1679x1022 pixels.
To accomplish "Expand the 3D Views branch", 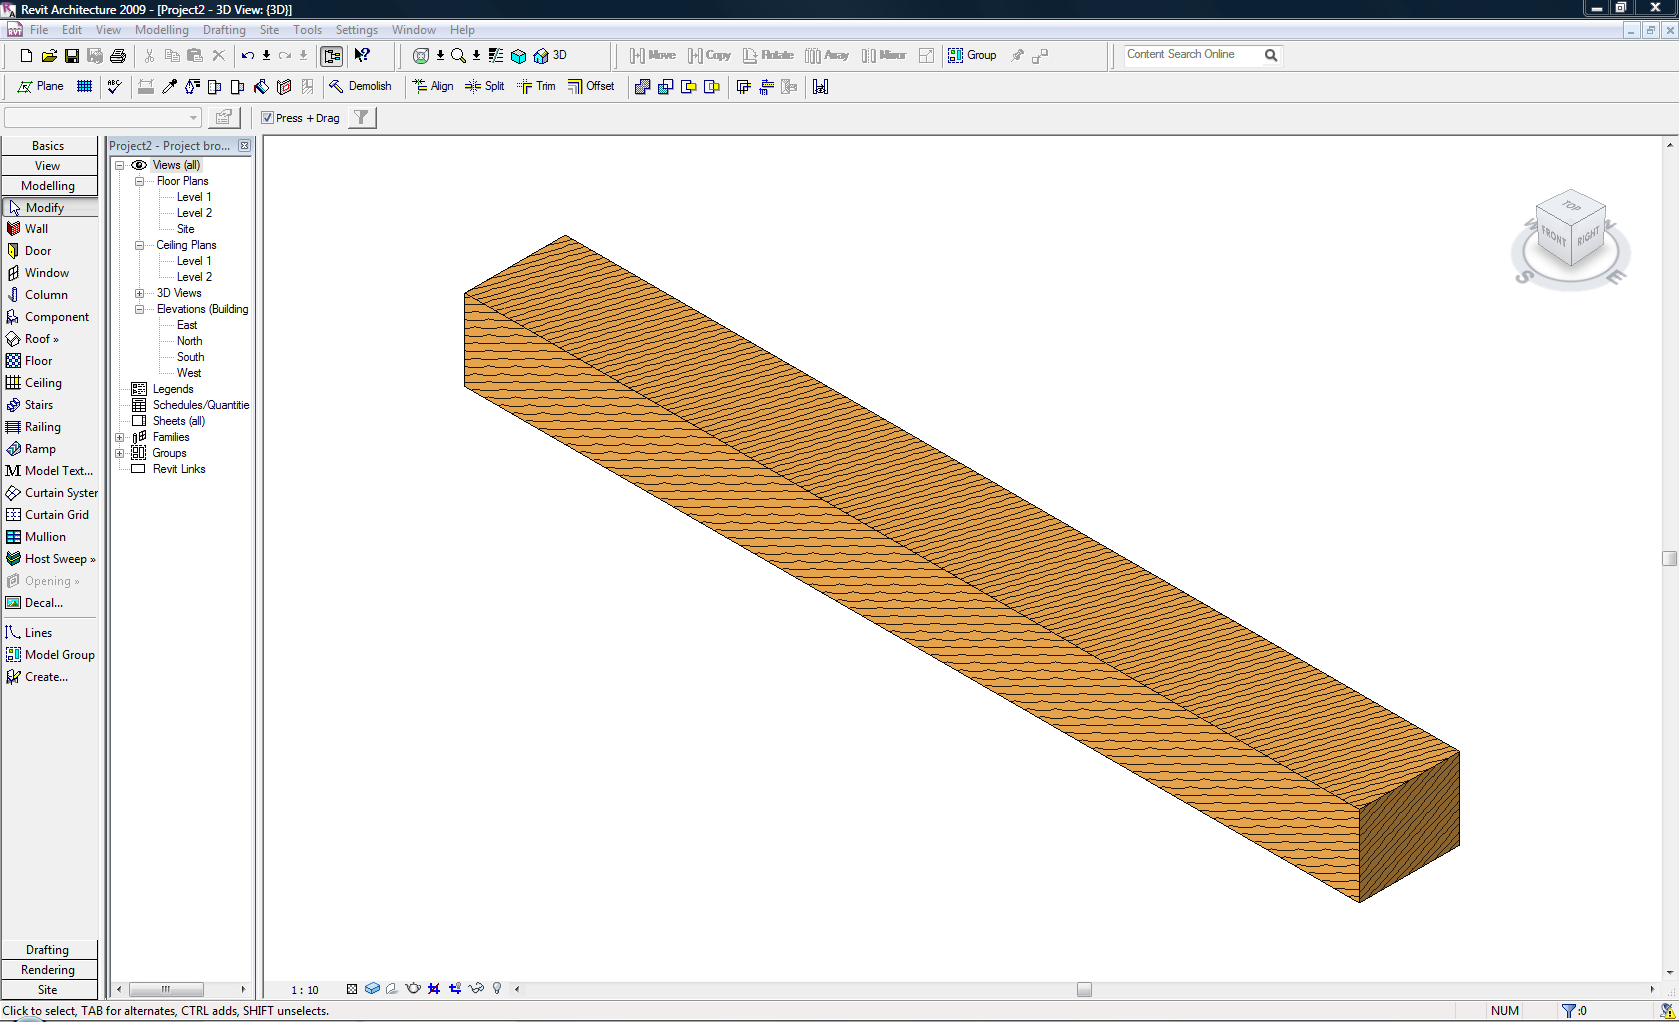I will coord(139,293).
